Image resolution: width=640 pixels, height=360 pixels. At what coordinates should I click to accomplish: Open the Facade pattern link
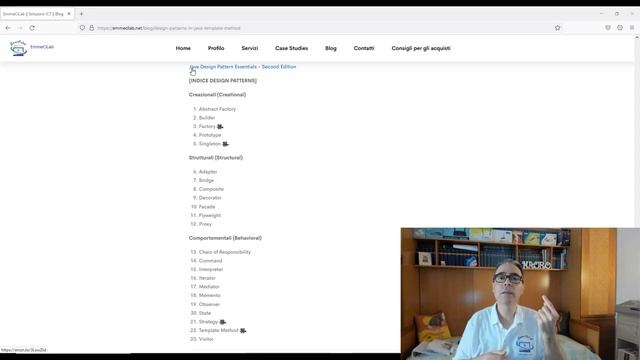tap(207, 207)
